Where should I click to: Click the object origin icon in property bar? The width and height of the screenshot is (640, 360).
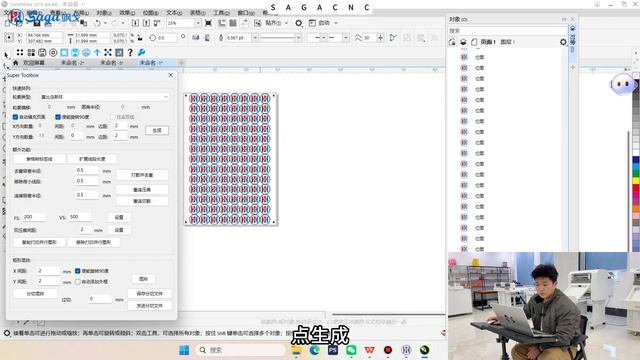point(9,38)
